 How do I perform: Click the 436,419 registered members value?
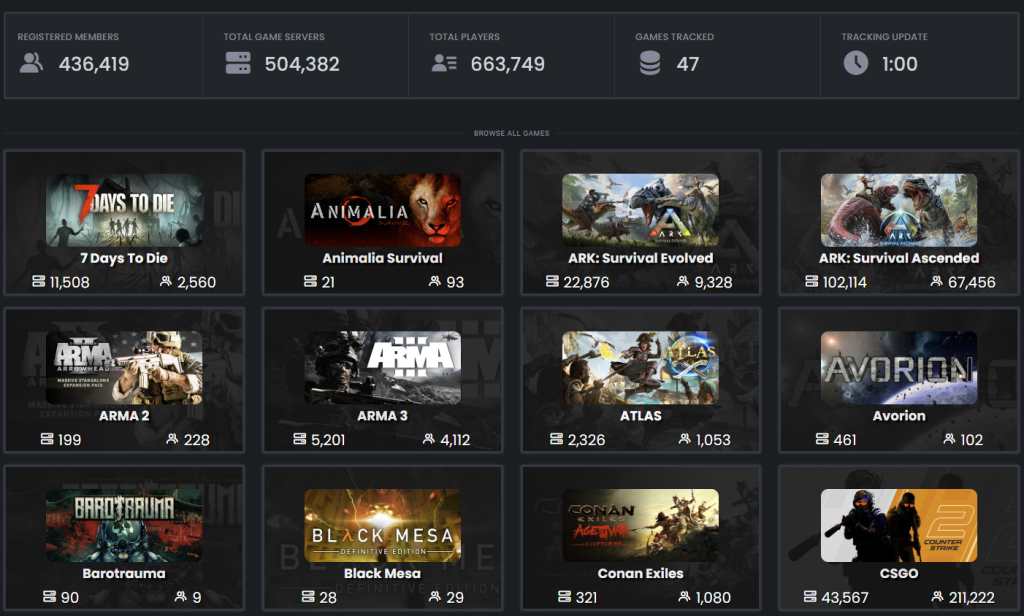[94, 64]
